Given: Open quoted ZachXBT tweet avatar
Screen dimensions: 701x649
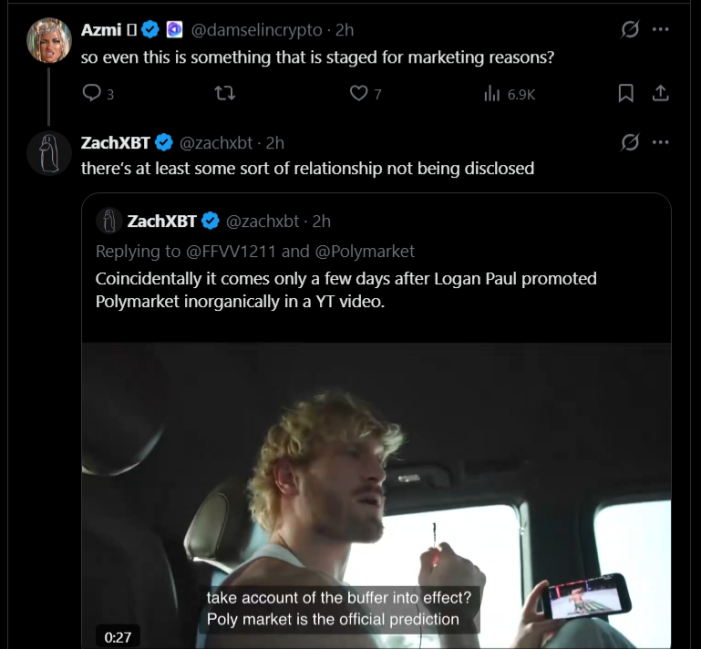Looking at the screenshot, I should tap(108, 221).
